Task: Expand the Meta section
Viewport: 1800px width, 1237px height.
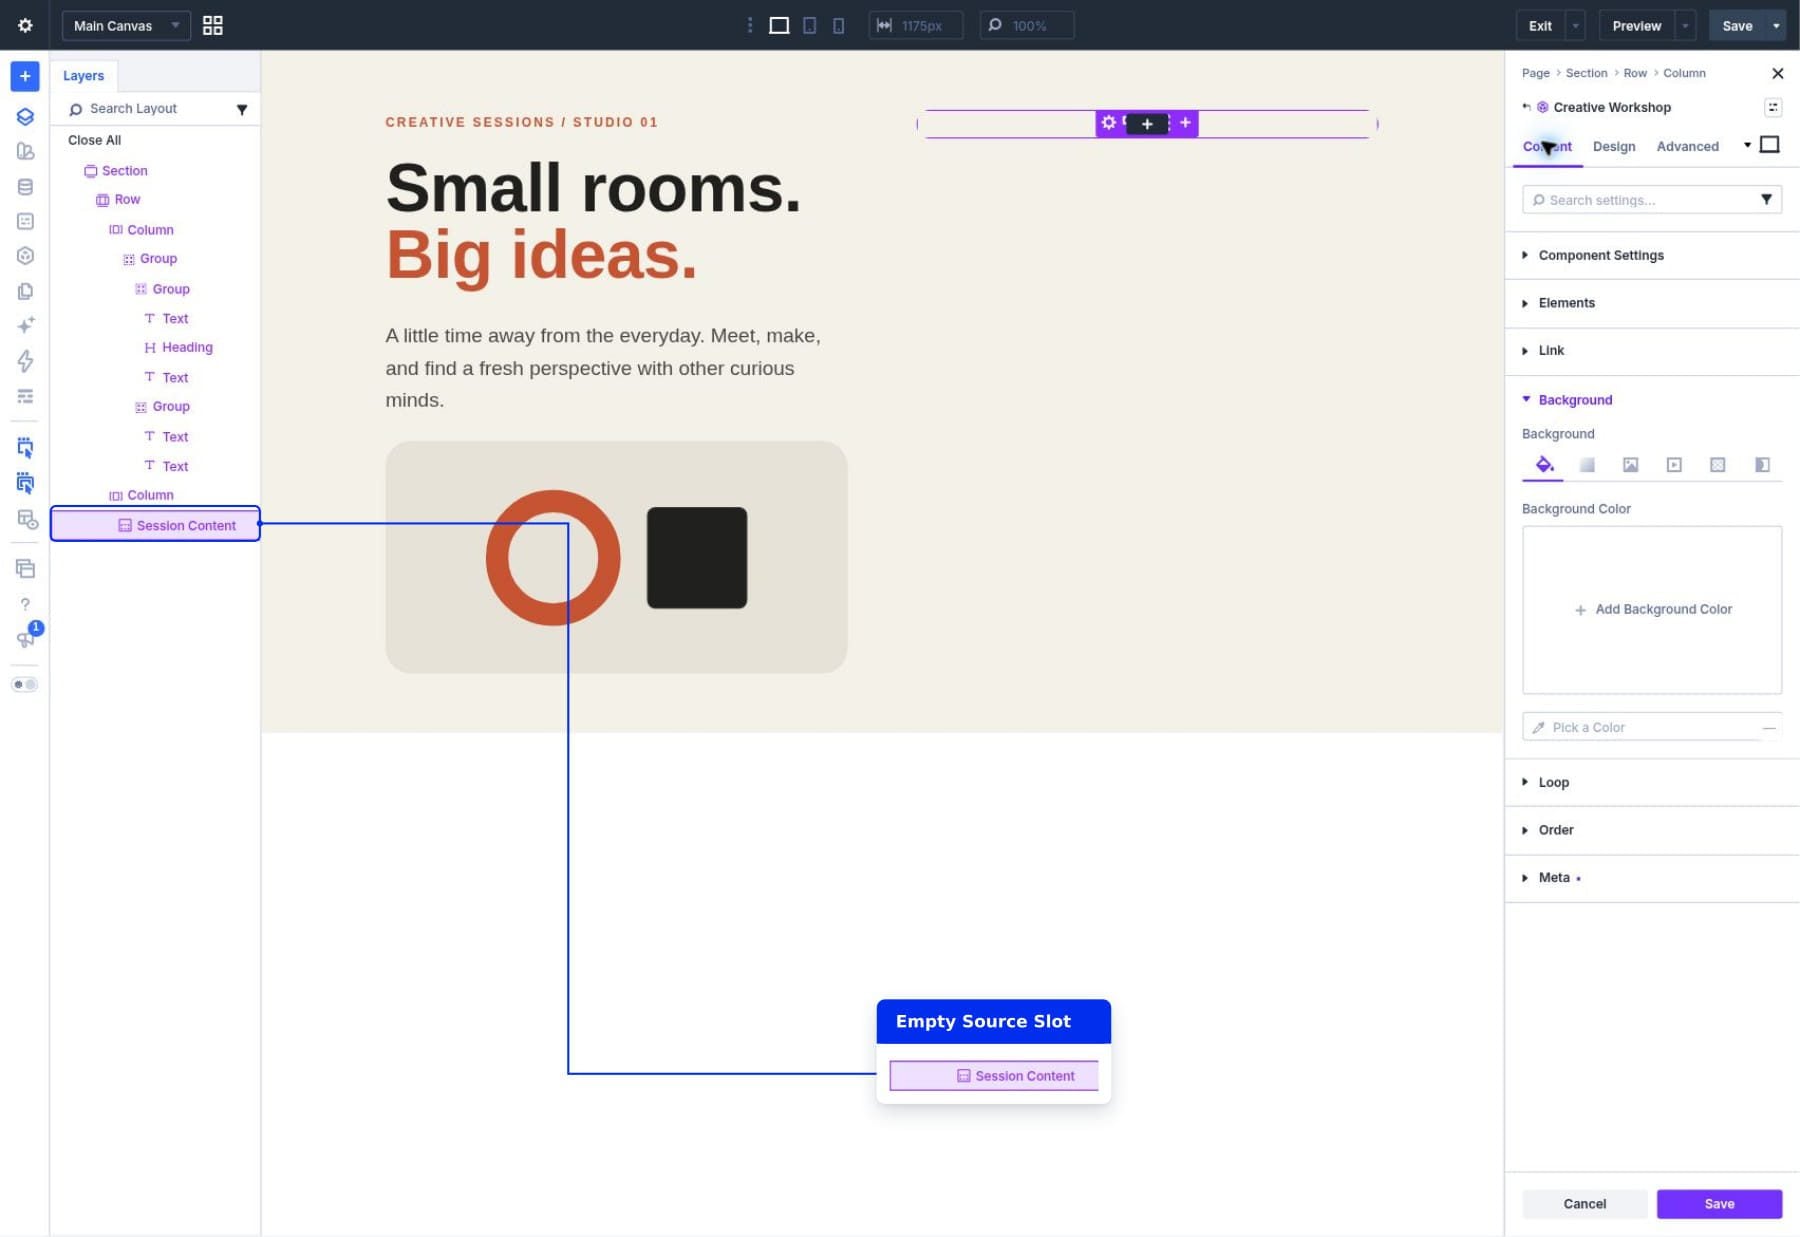Action: tap(1651, 878)
